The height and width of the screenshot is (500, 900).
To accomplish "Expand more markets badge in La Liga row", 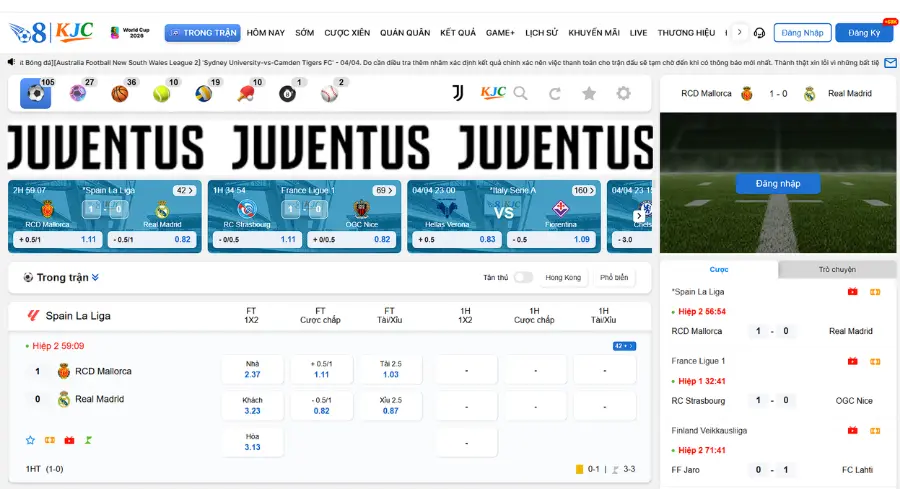I will tap(624, 346).
